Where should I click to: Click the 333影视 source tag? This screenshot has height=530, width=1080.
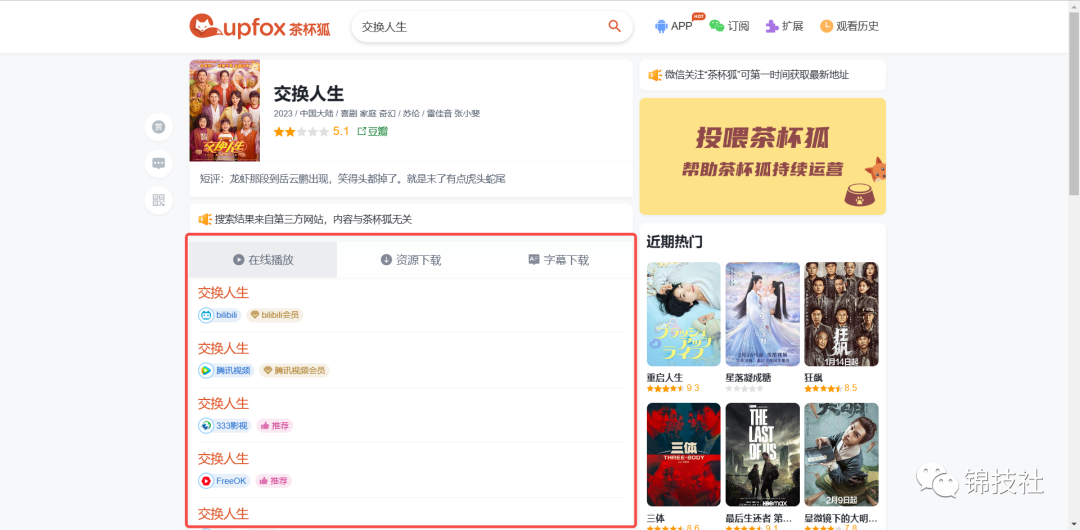pyautogui.click(x=225, y=425)
